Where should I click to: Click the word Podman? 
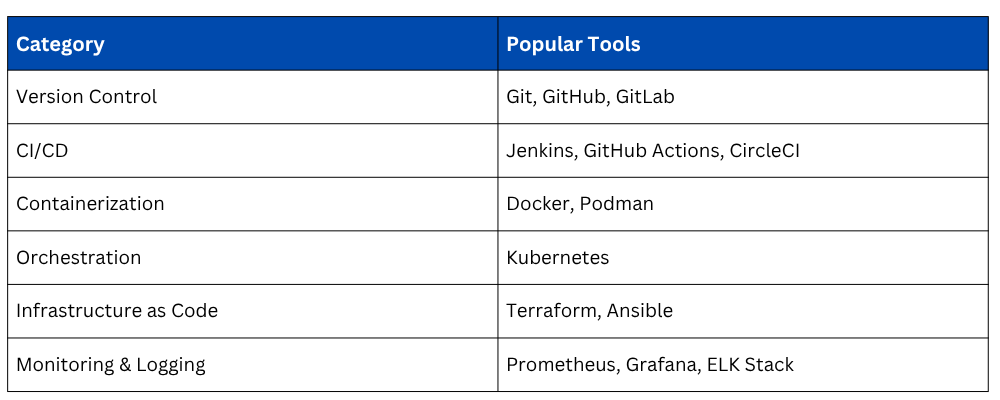tap(618, 204)
